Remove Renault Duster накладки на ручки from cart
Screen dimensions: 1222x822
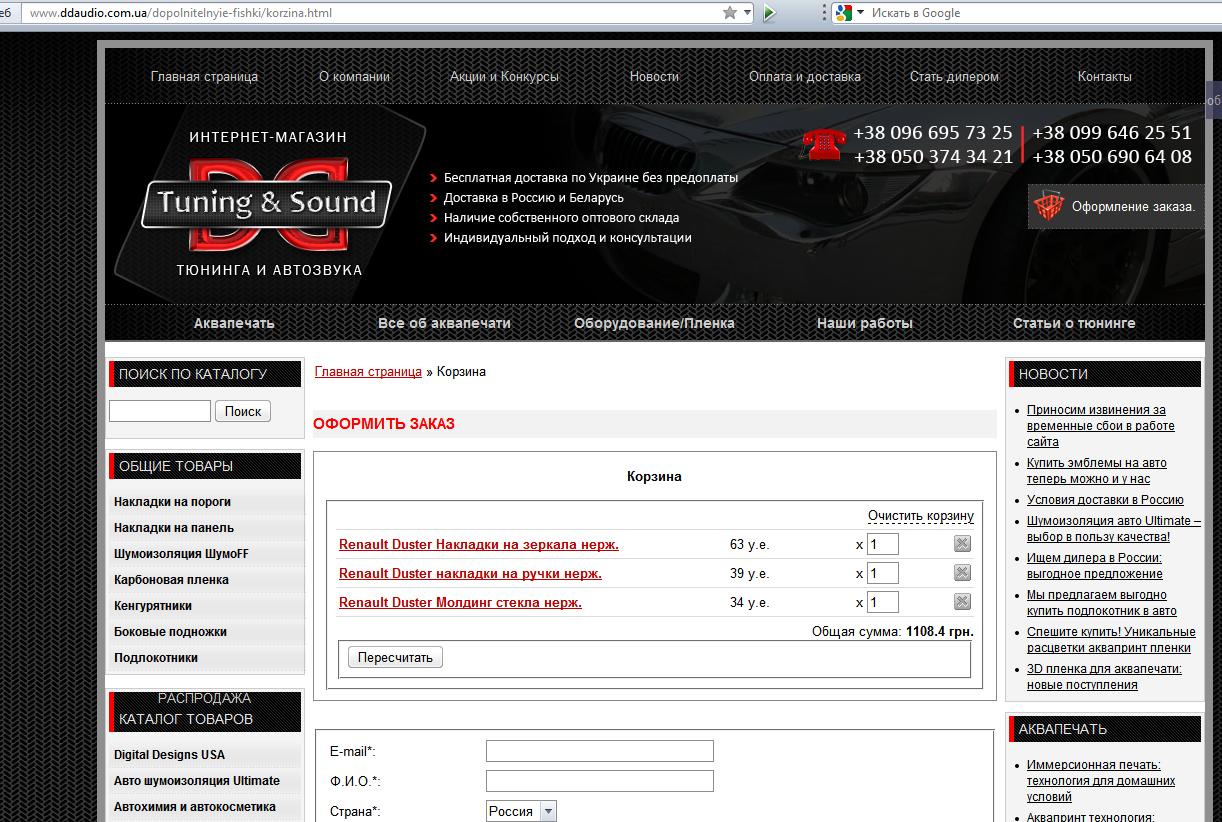[962, 573]
